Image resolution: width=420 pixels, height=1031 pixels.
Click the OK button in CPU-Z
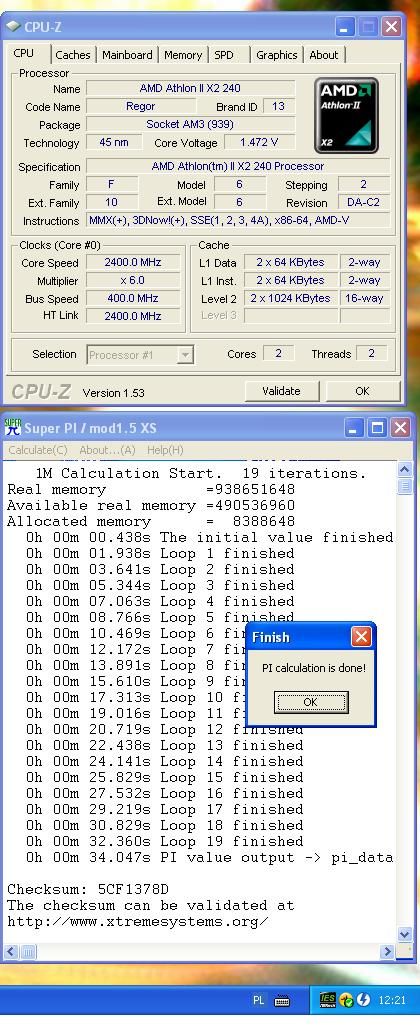(x=362, y=391)
